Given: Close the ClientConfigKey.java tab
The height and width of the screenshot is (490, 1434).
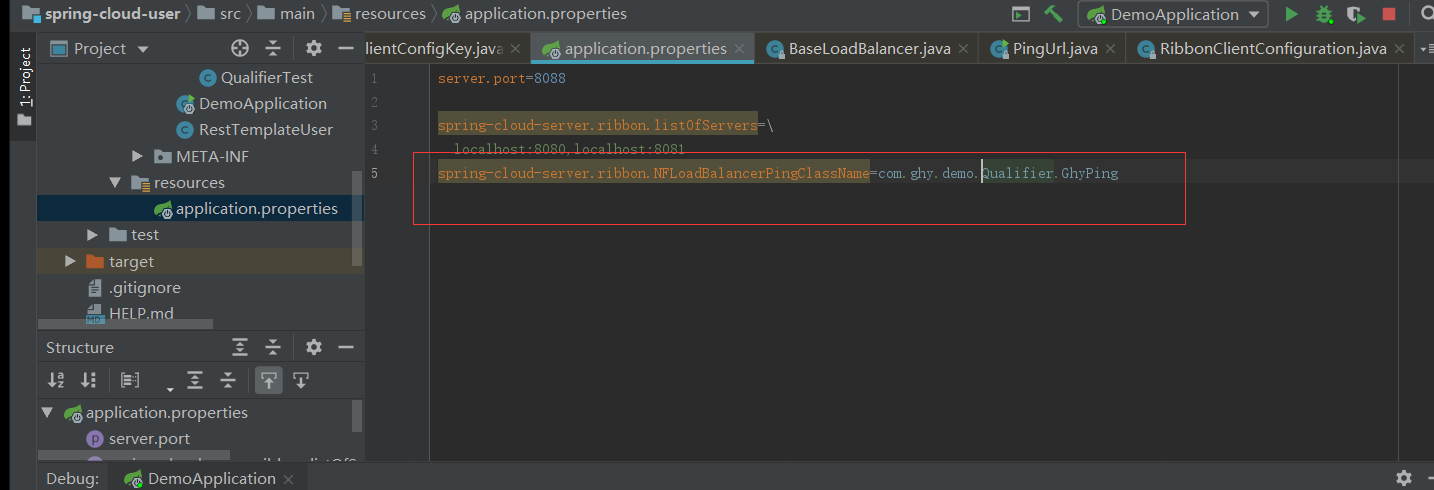Looking at the screenshot, I should coord(516,49).
